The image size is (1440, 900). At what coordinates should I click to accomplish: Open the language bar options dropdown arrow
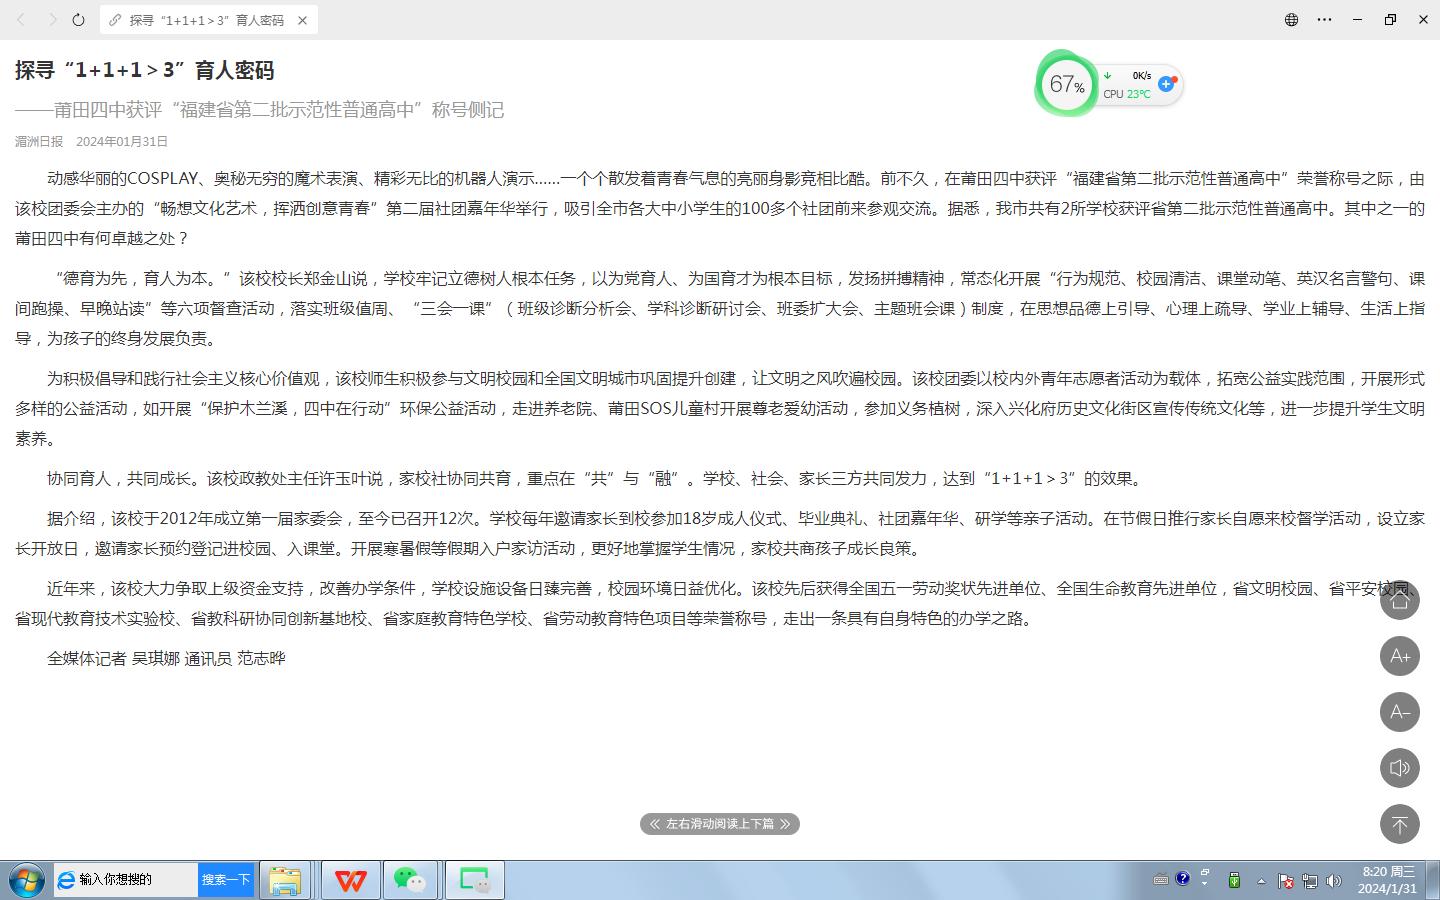coord(1205,884)
